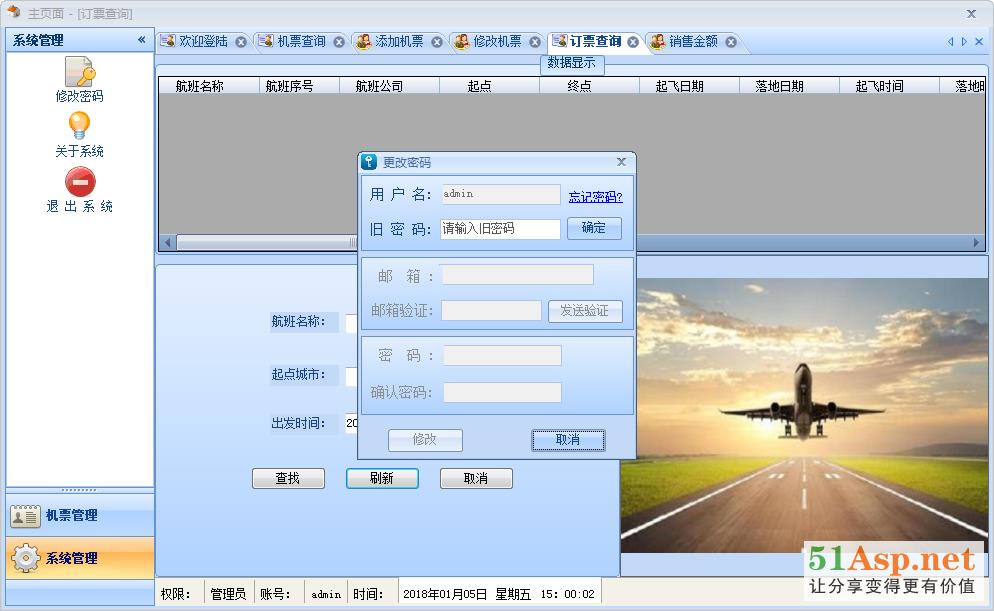Close the 销售金额 tab with its x icon
Screen dimensions: 994x611
click(731, 42)
